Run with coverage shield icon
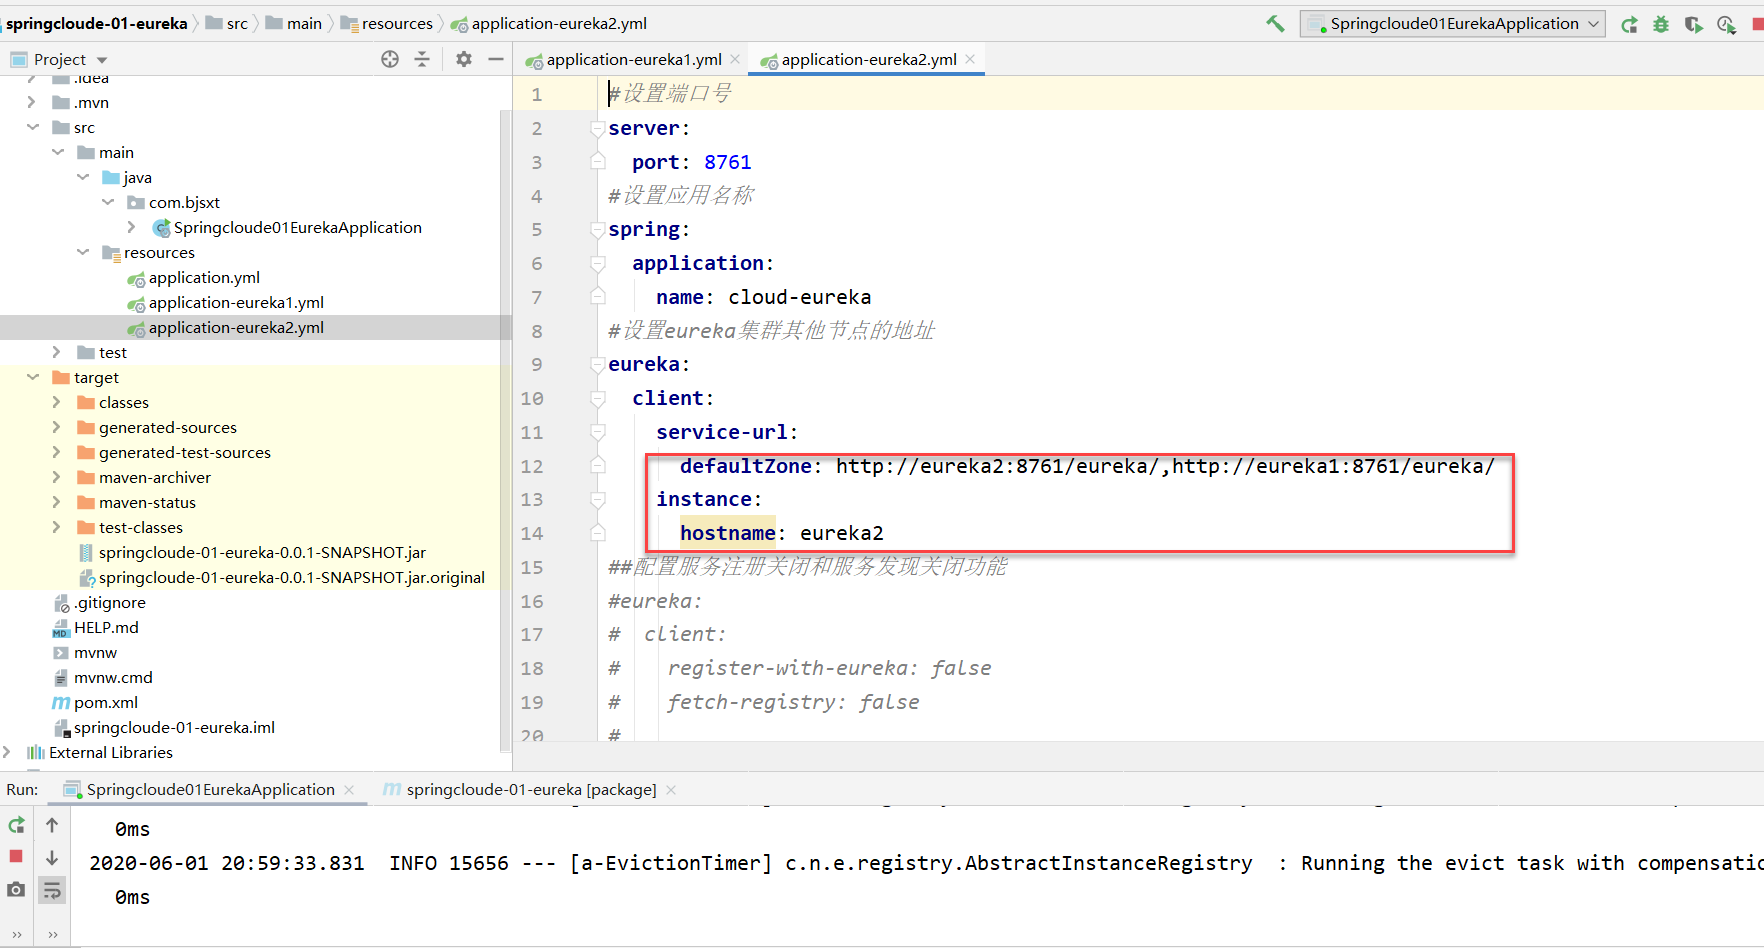The width and height of the screenshot is (1764, 948). 1693,24
